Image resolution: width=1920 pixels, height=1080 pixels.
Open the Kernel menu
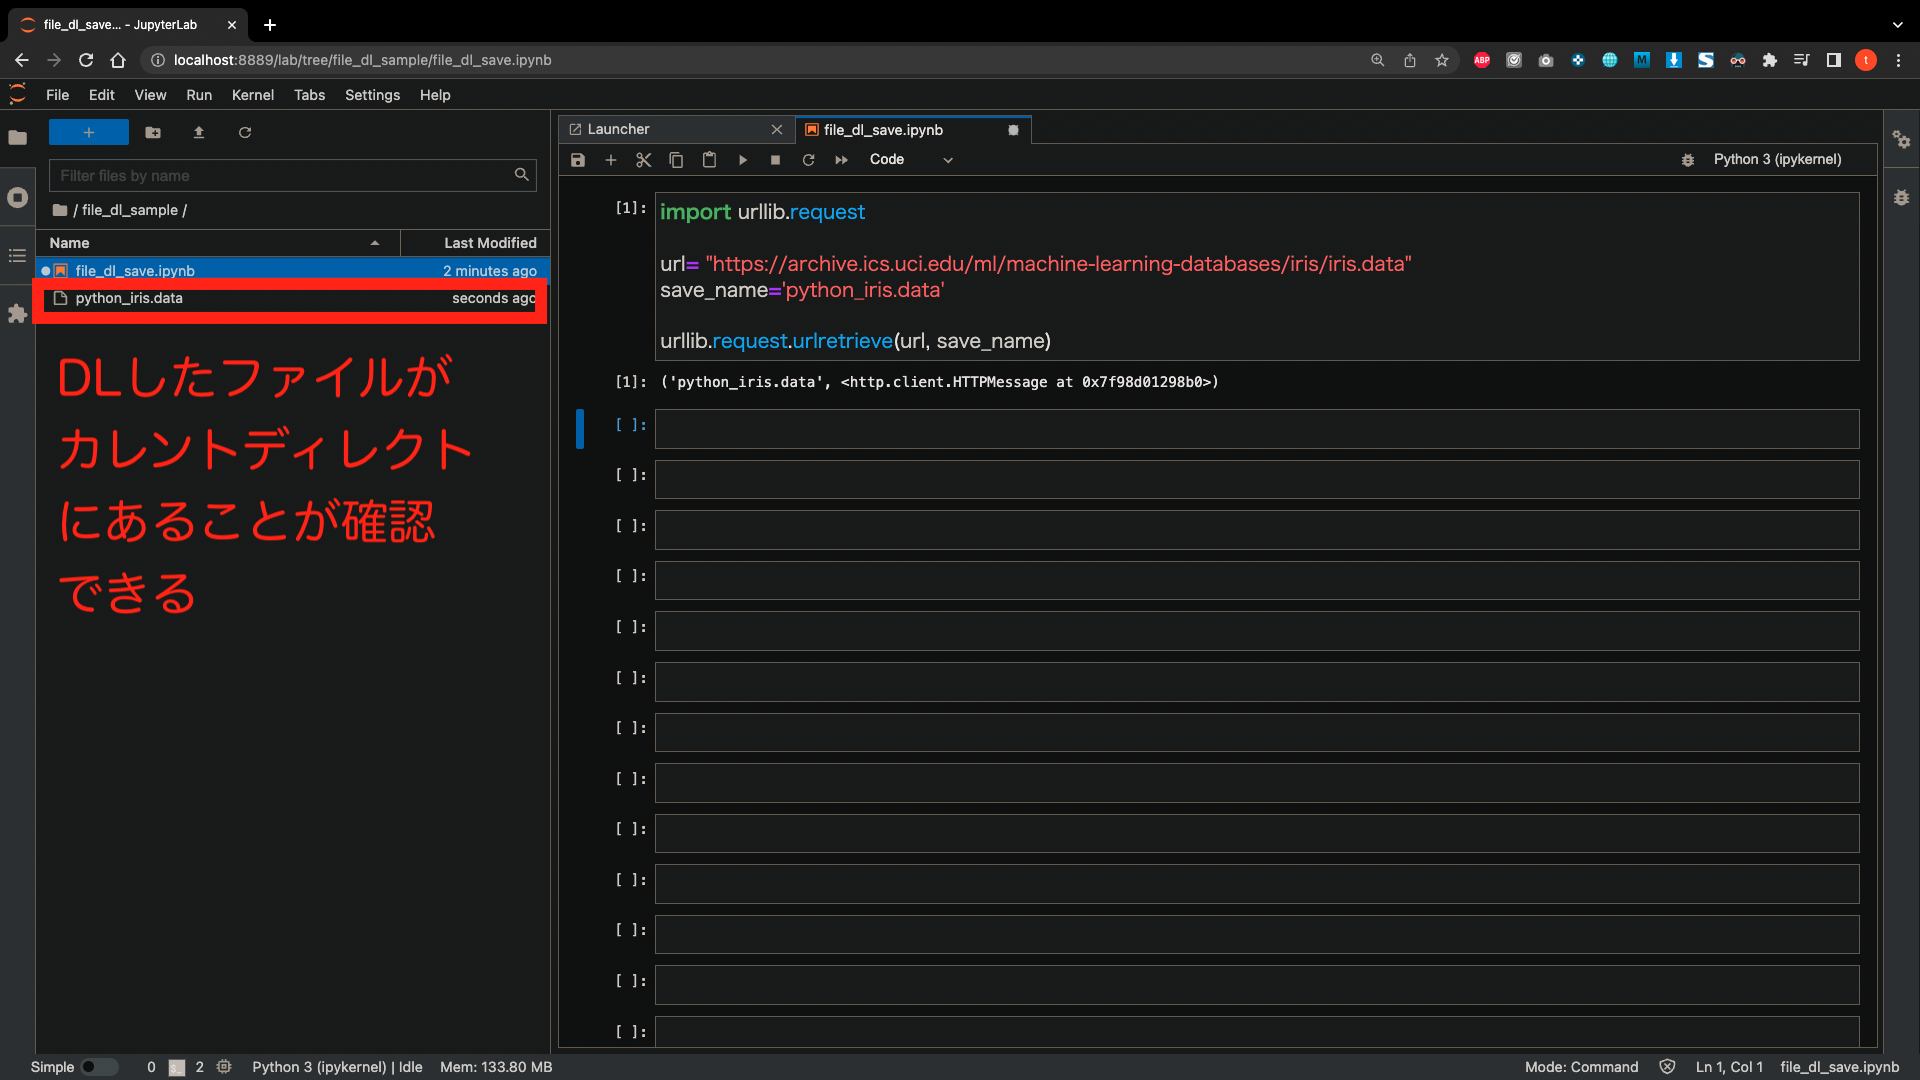click(253, 95)
